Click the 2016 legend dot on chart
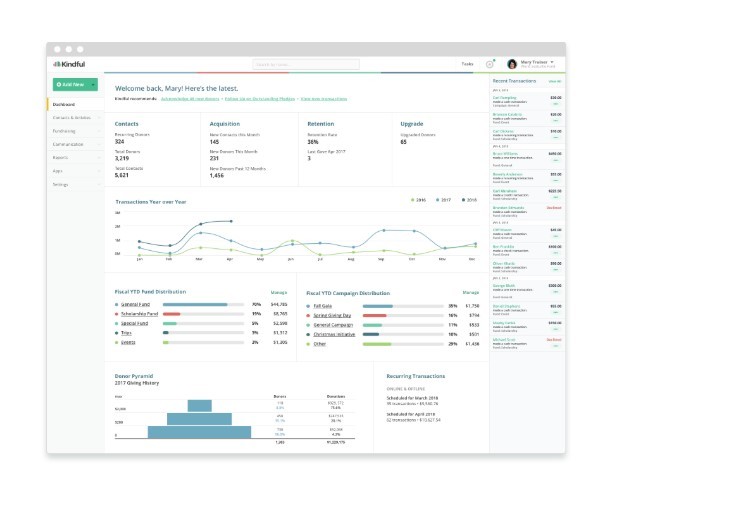 pyautogui.click(x=413, y=200)
